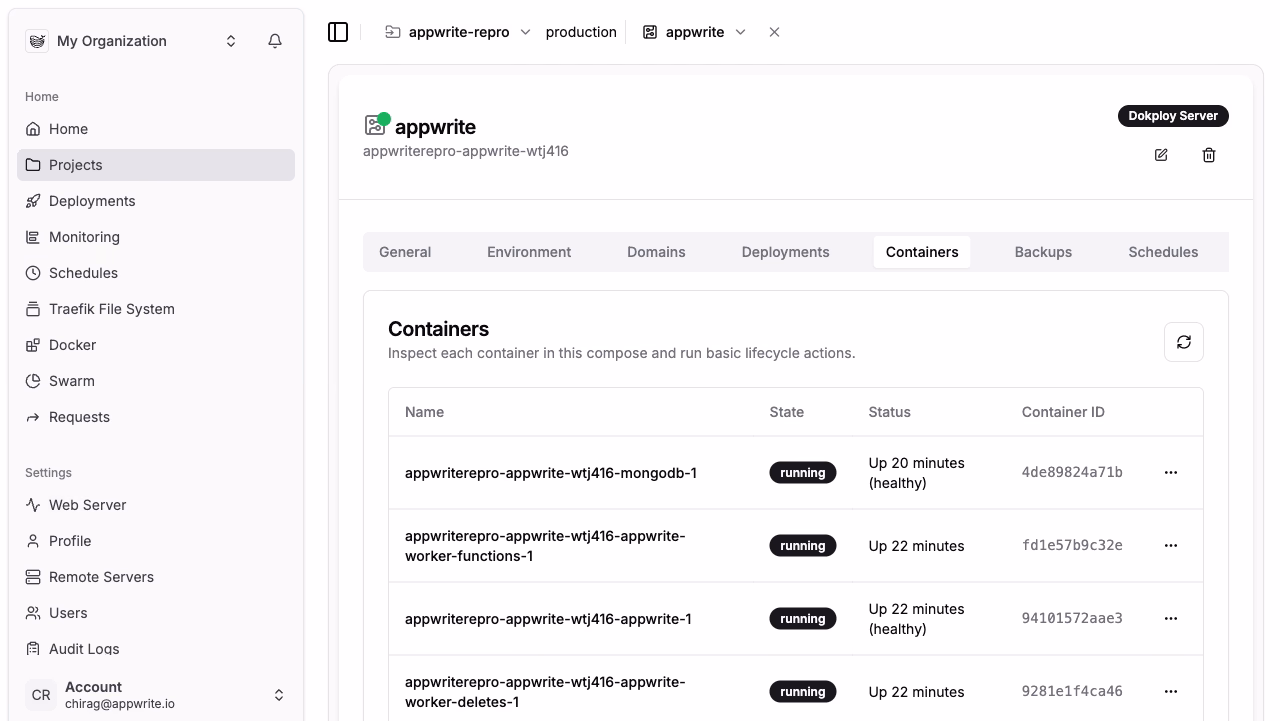Click container name ending appwrite-worker-deletes-1
This screenshot has width=1280, height=721.
545,692
